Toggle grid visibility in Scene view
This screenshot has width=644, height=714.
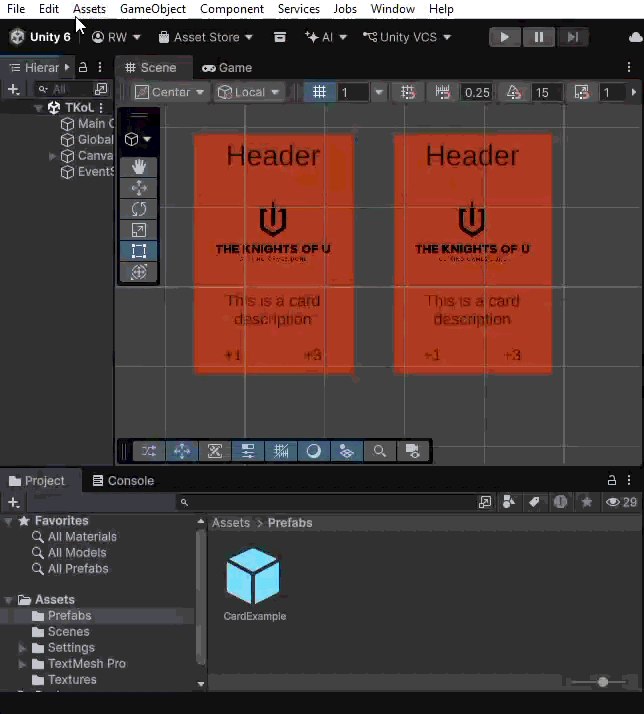320,92
